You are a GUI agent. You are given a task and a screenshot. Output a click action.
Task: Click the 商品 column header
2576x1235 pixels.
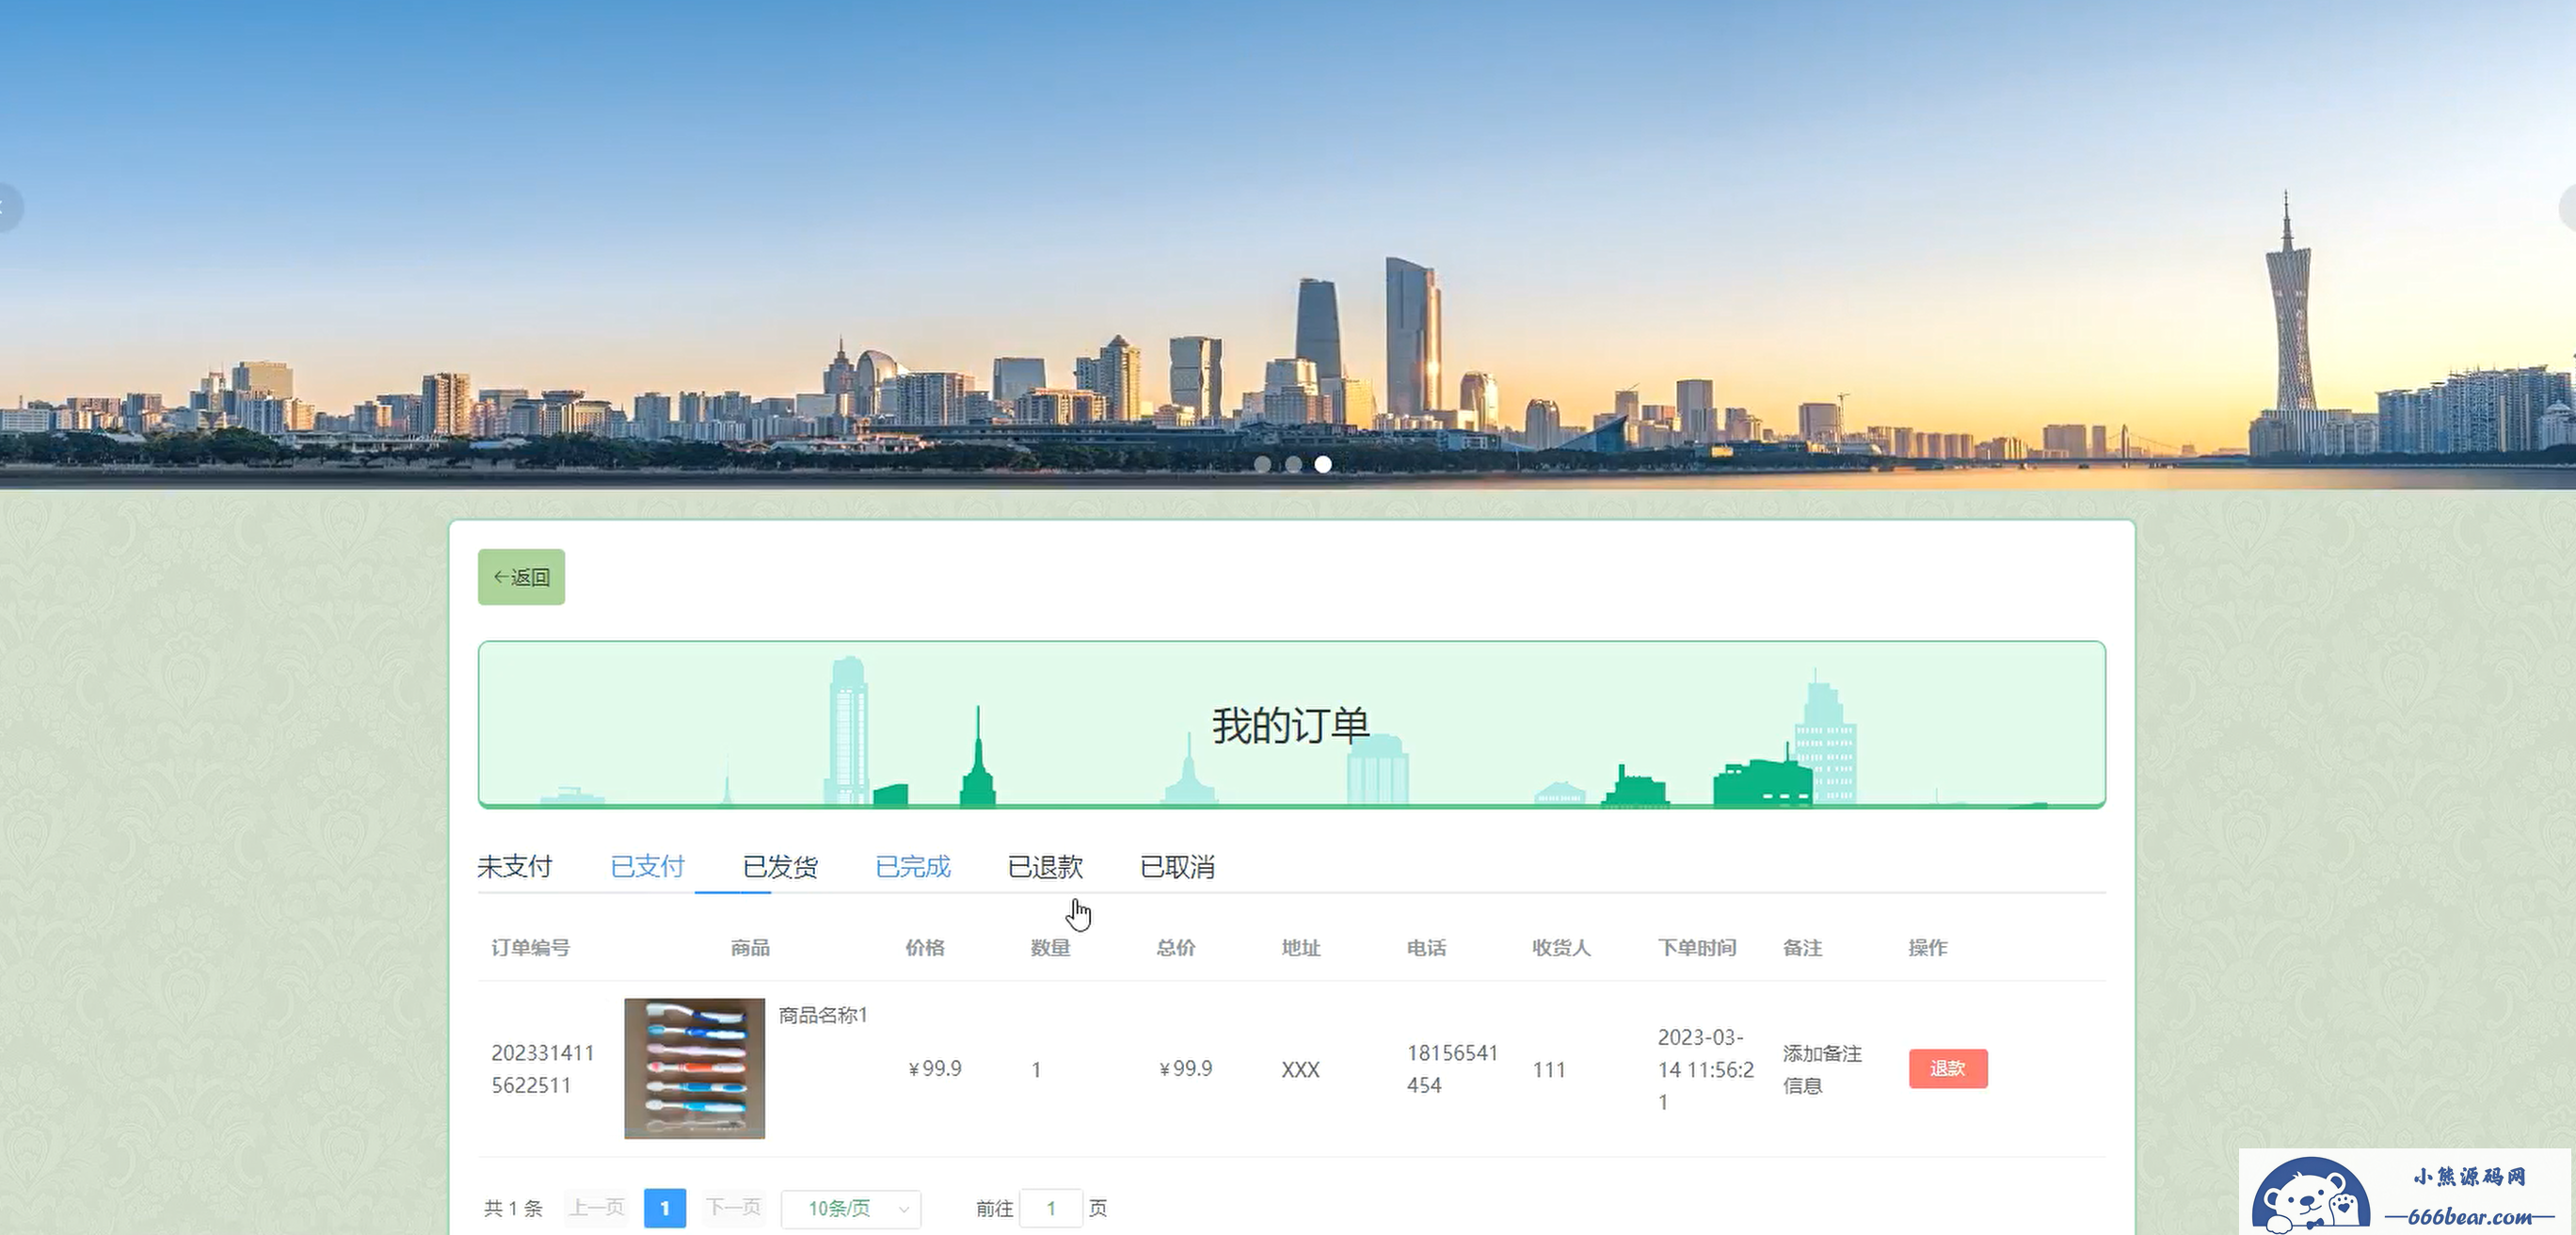pyautogui.click(x=750, y=947)
